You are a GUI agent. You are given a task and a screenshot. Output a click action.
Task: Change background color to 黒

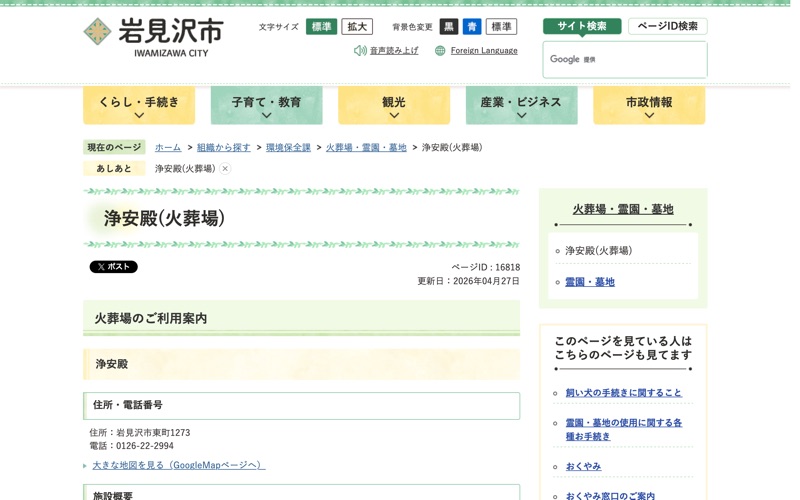click(x=448, y=27)
